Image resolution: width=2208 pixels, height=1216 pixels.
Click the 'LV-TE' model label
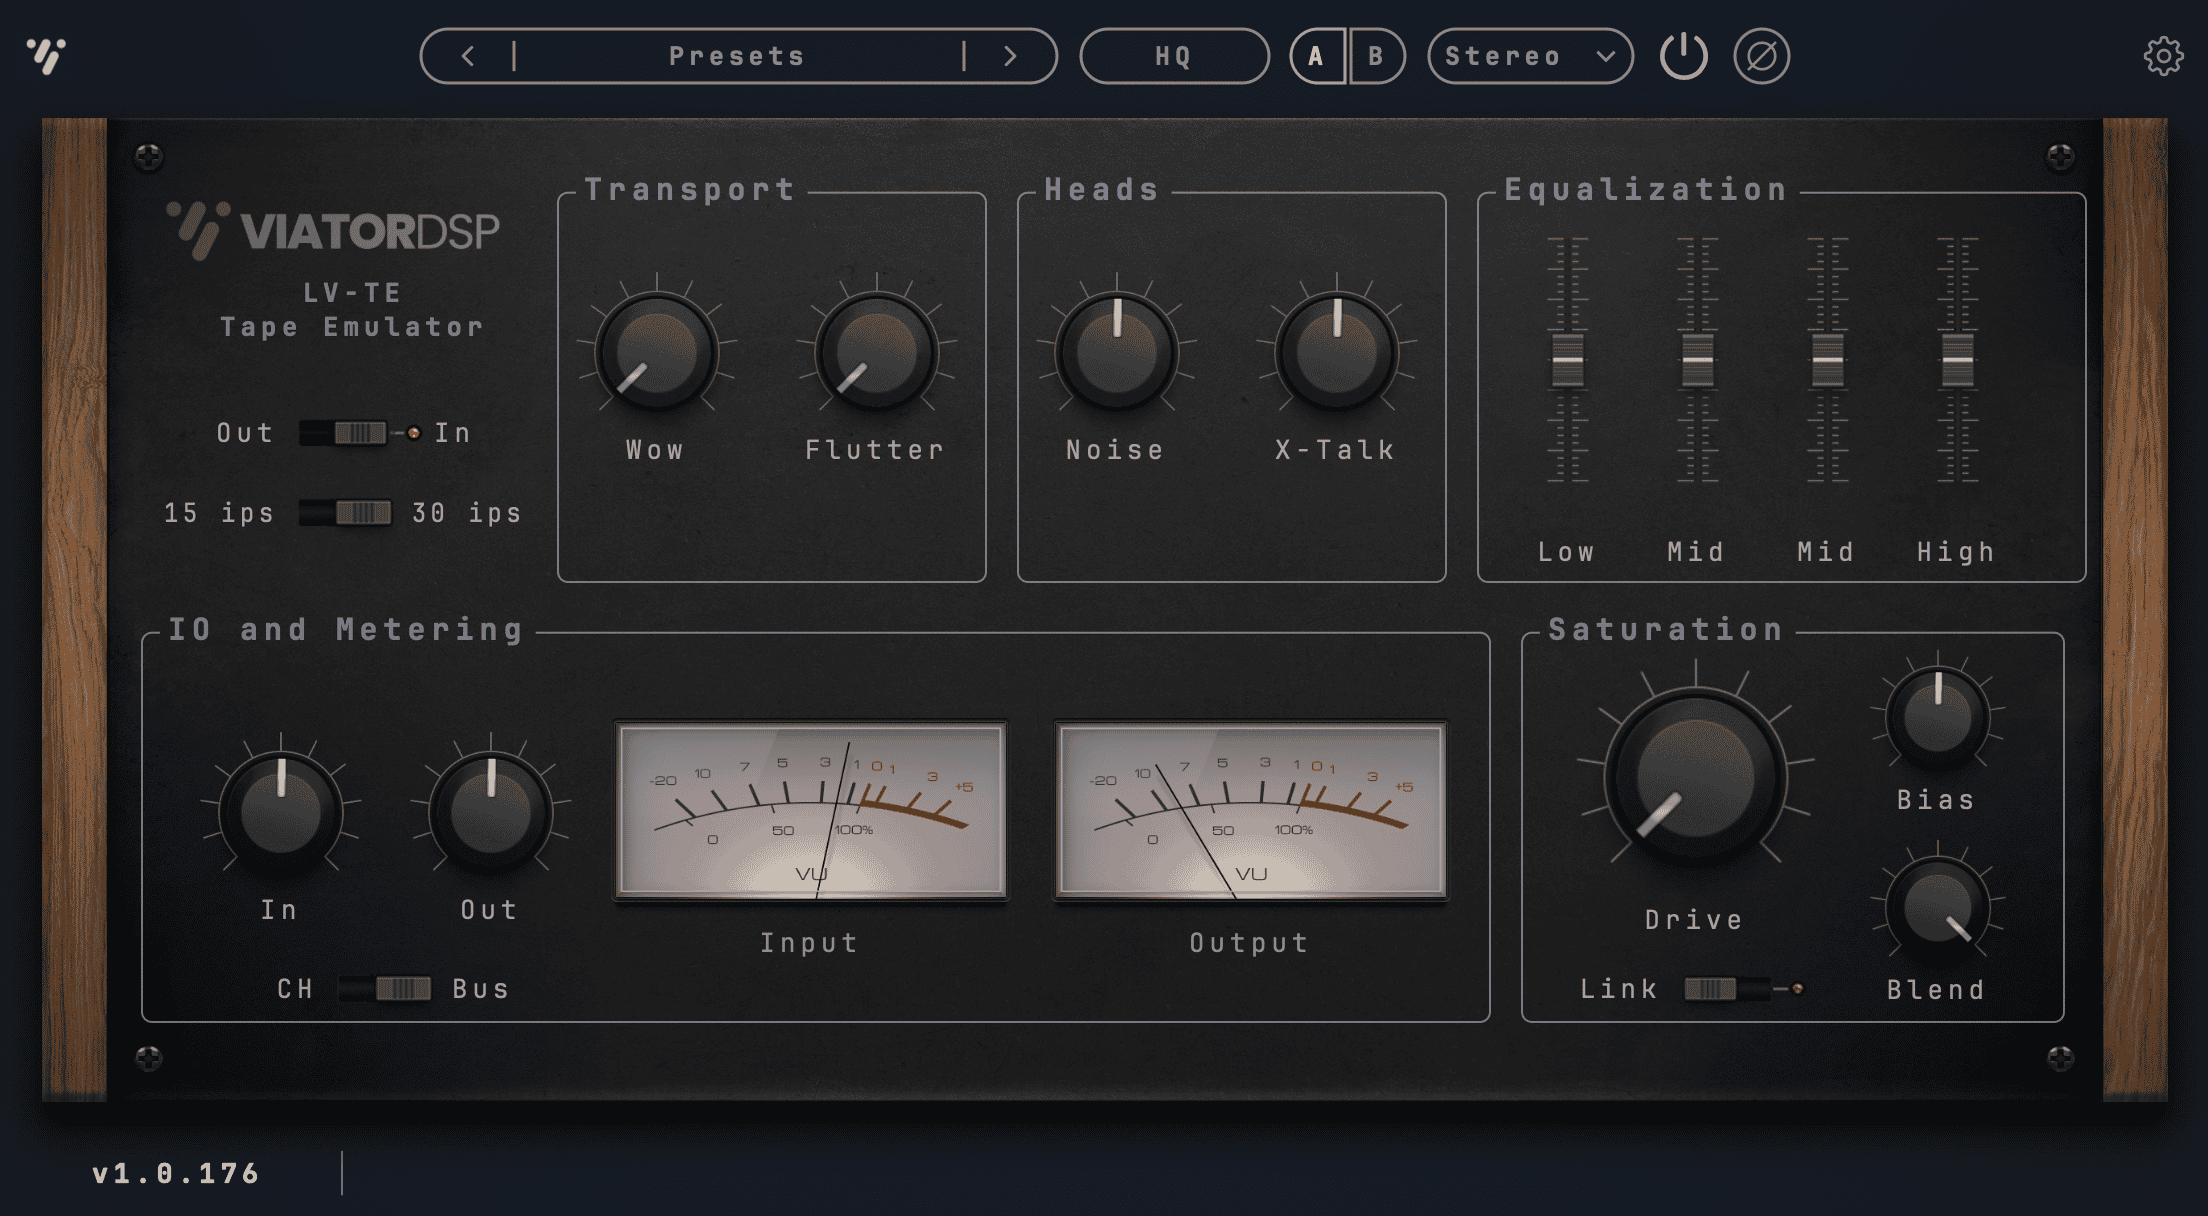(352, 293)
